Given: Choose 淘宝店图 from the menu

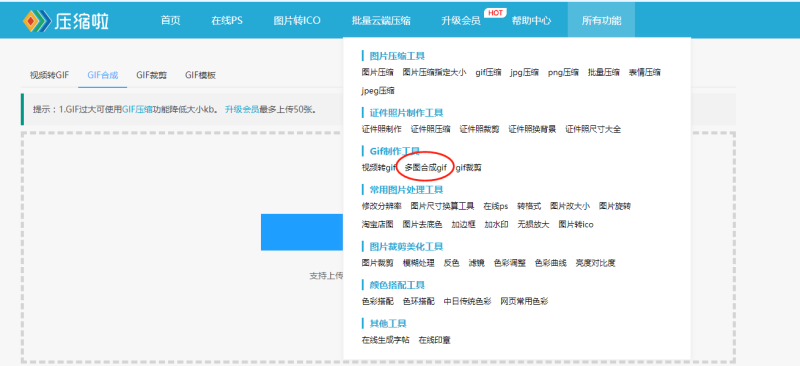Looking at the screenshot, I should (378, 224).
